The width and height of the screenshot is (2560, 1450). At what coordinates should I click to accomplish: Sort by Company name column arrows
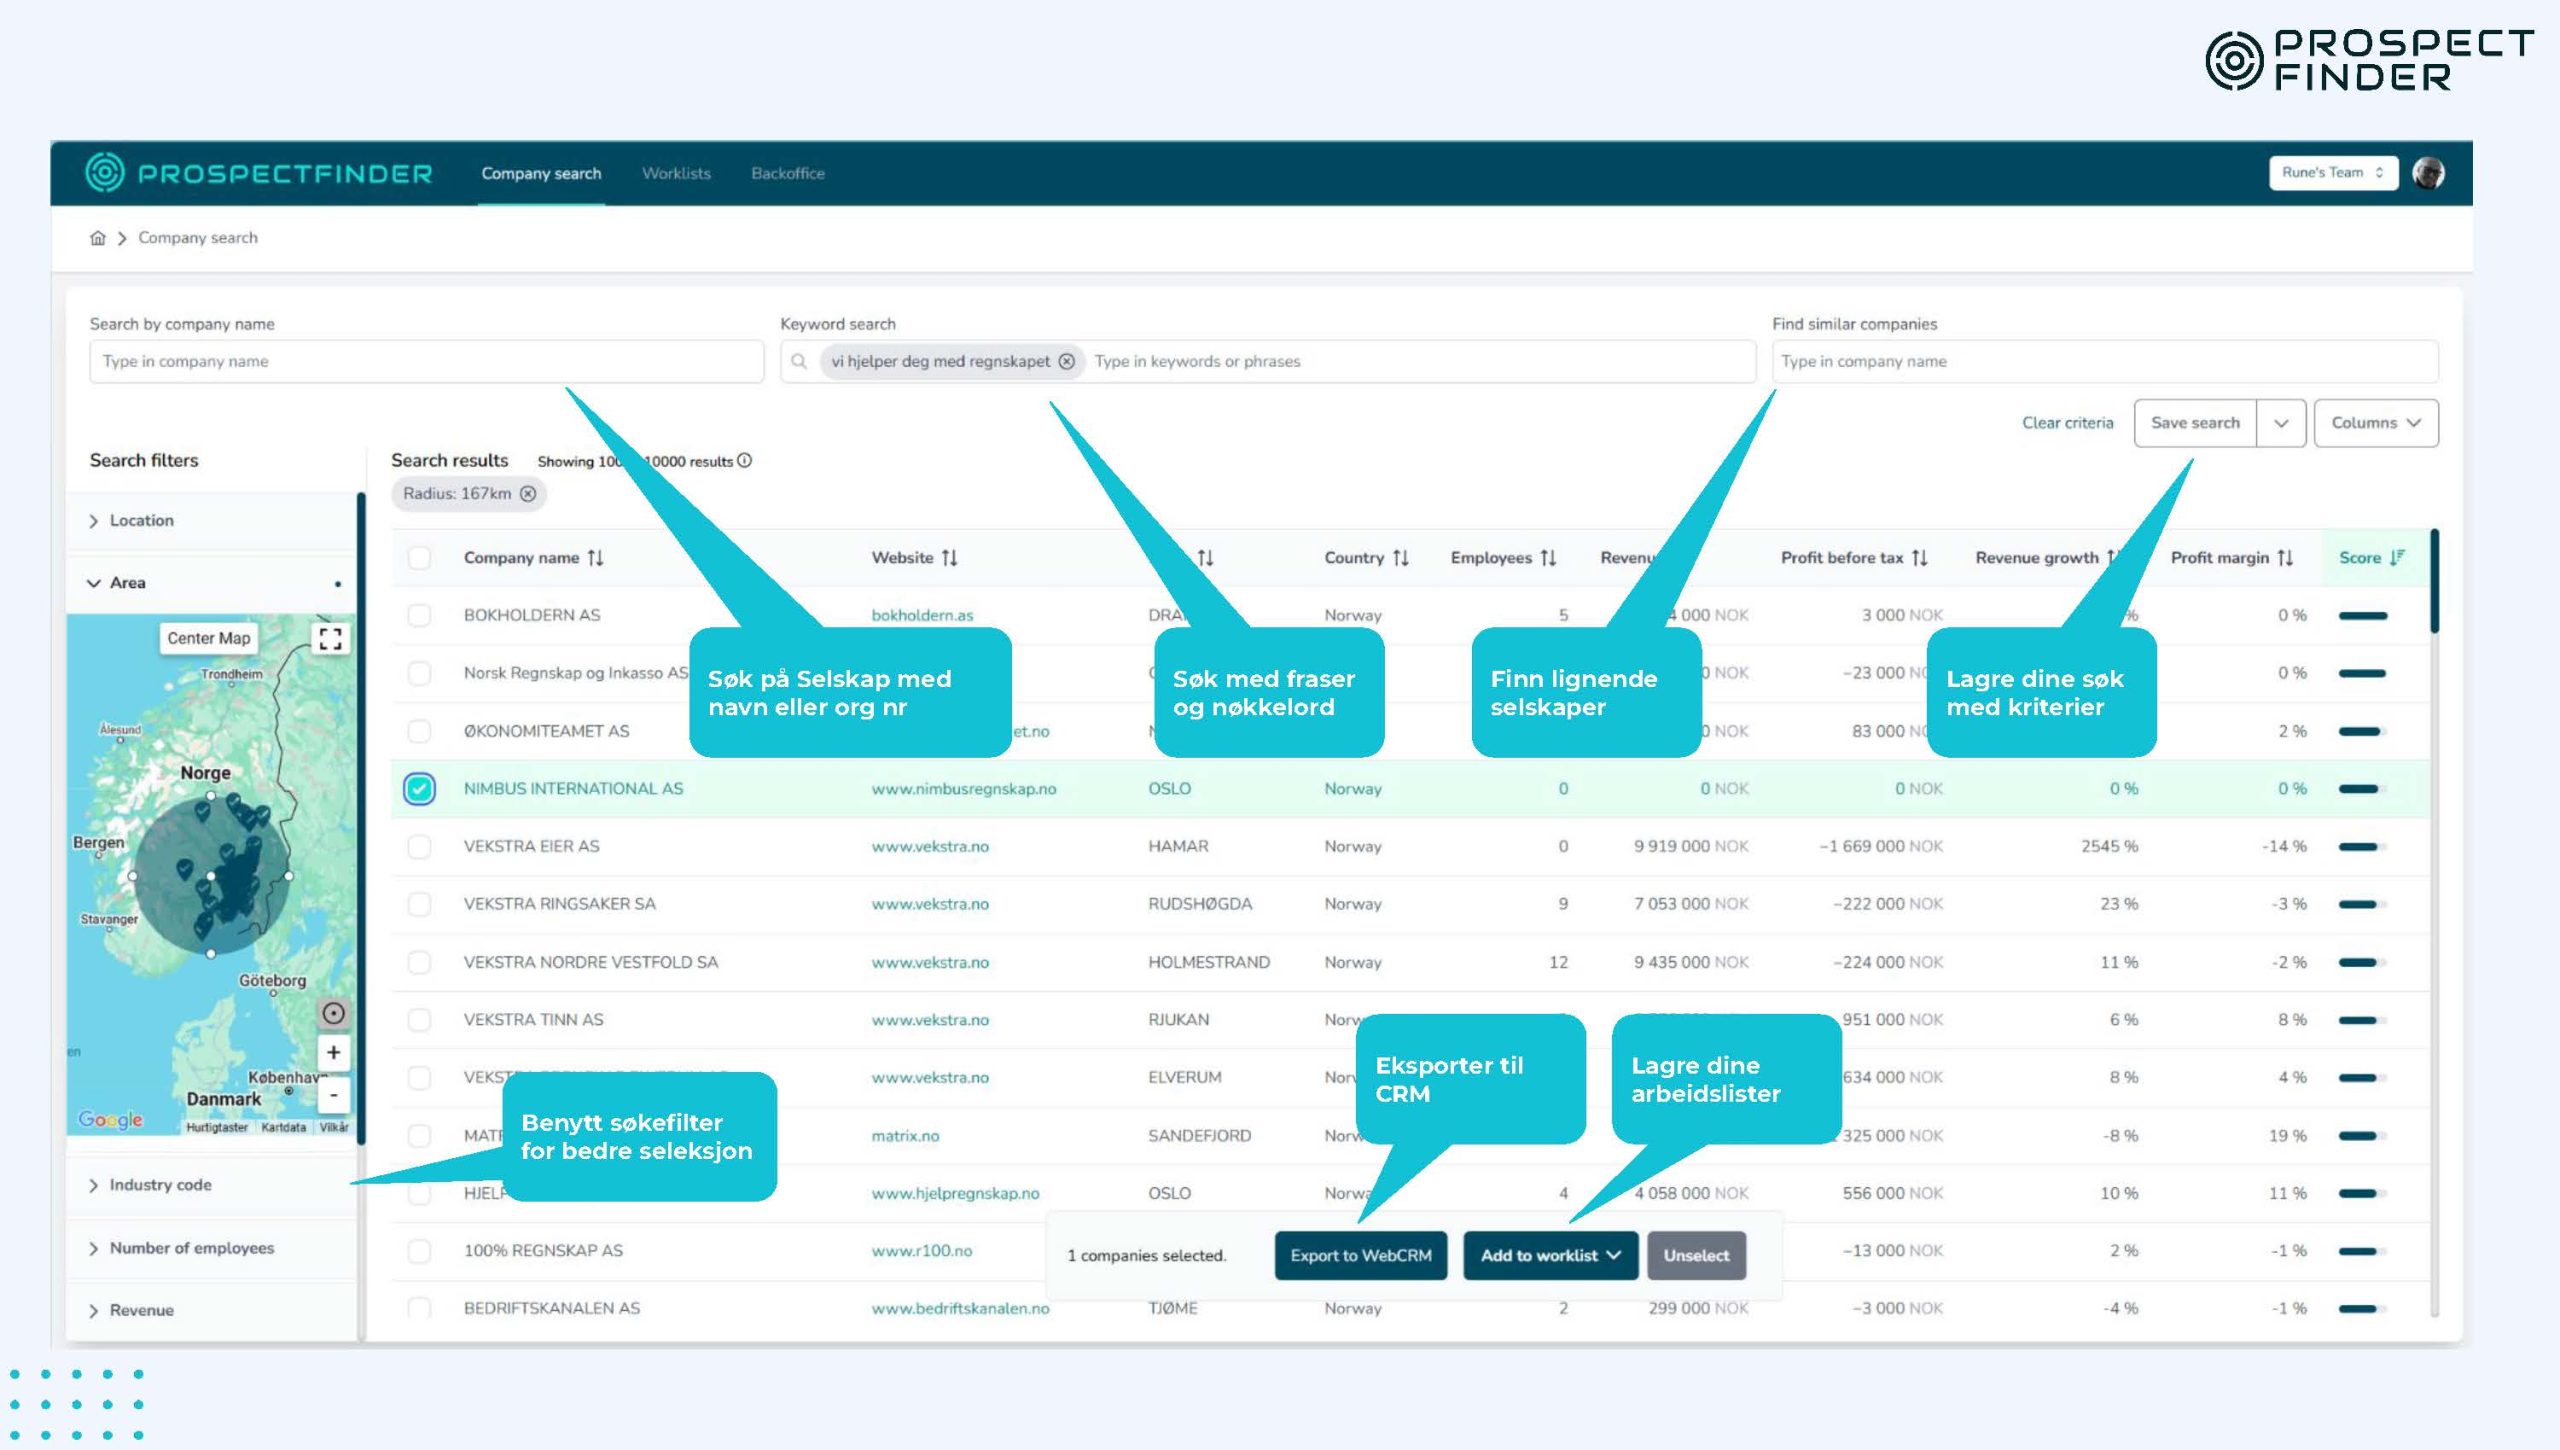click(x=596, y=558)
